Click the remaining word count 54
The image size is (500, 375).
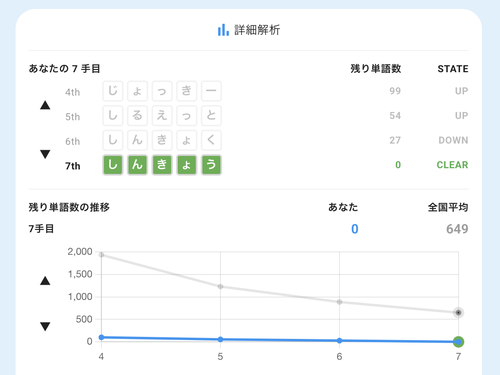[395, 116]
